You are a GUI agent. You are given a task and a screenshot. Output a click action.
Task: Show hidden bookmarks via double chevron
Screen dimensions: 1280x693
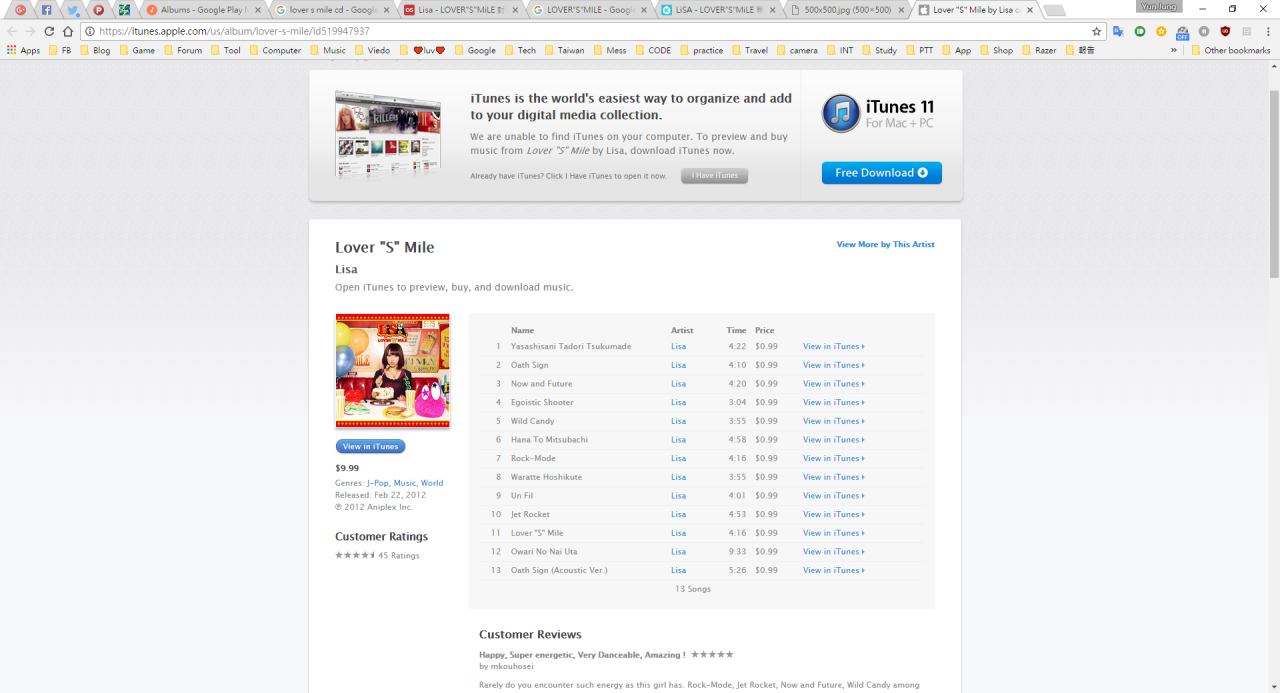pos(1175,50)
